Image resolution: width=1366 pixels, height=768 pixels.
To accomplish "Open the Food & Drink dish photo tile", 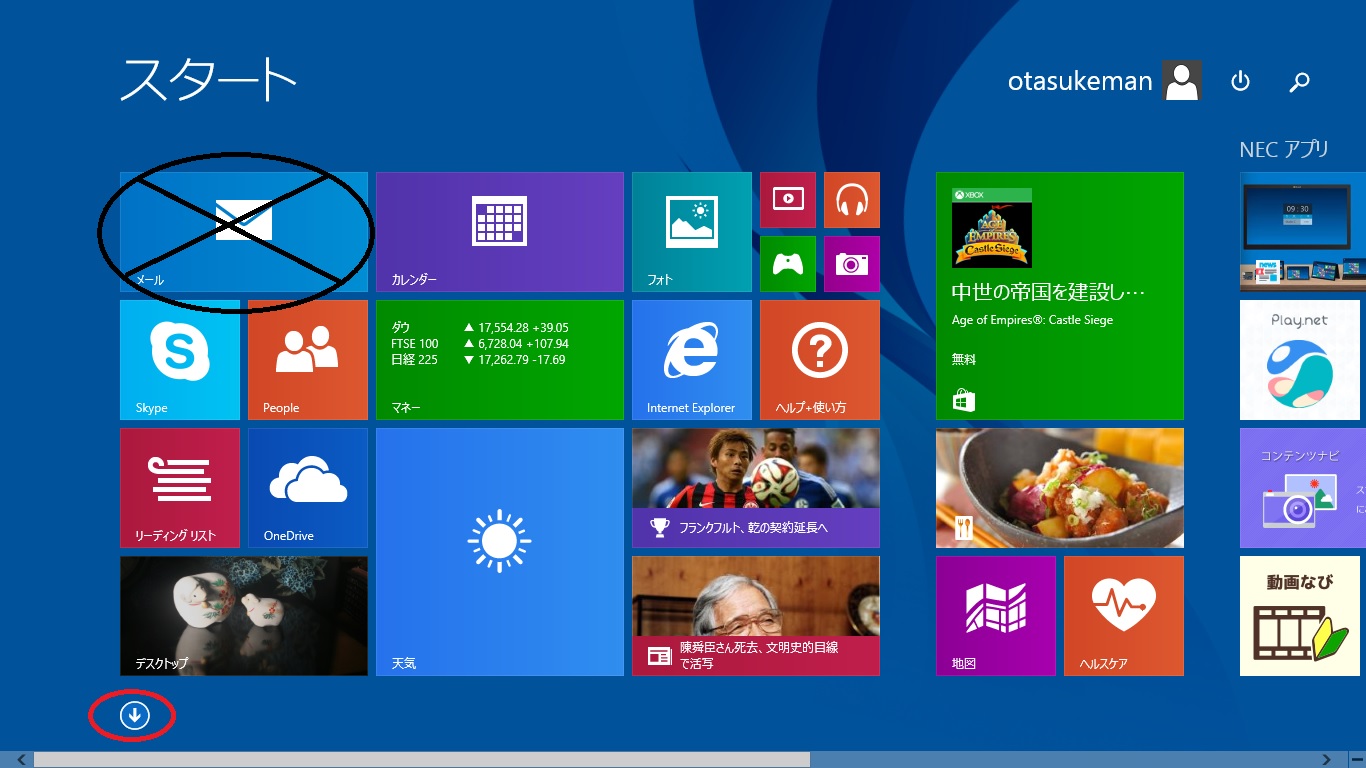I will click(x=1060, y=488).
